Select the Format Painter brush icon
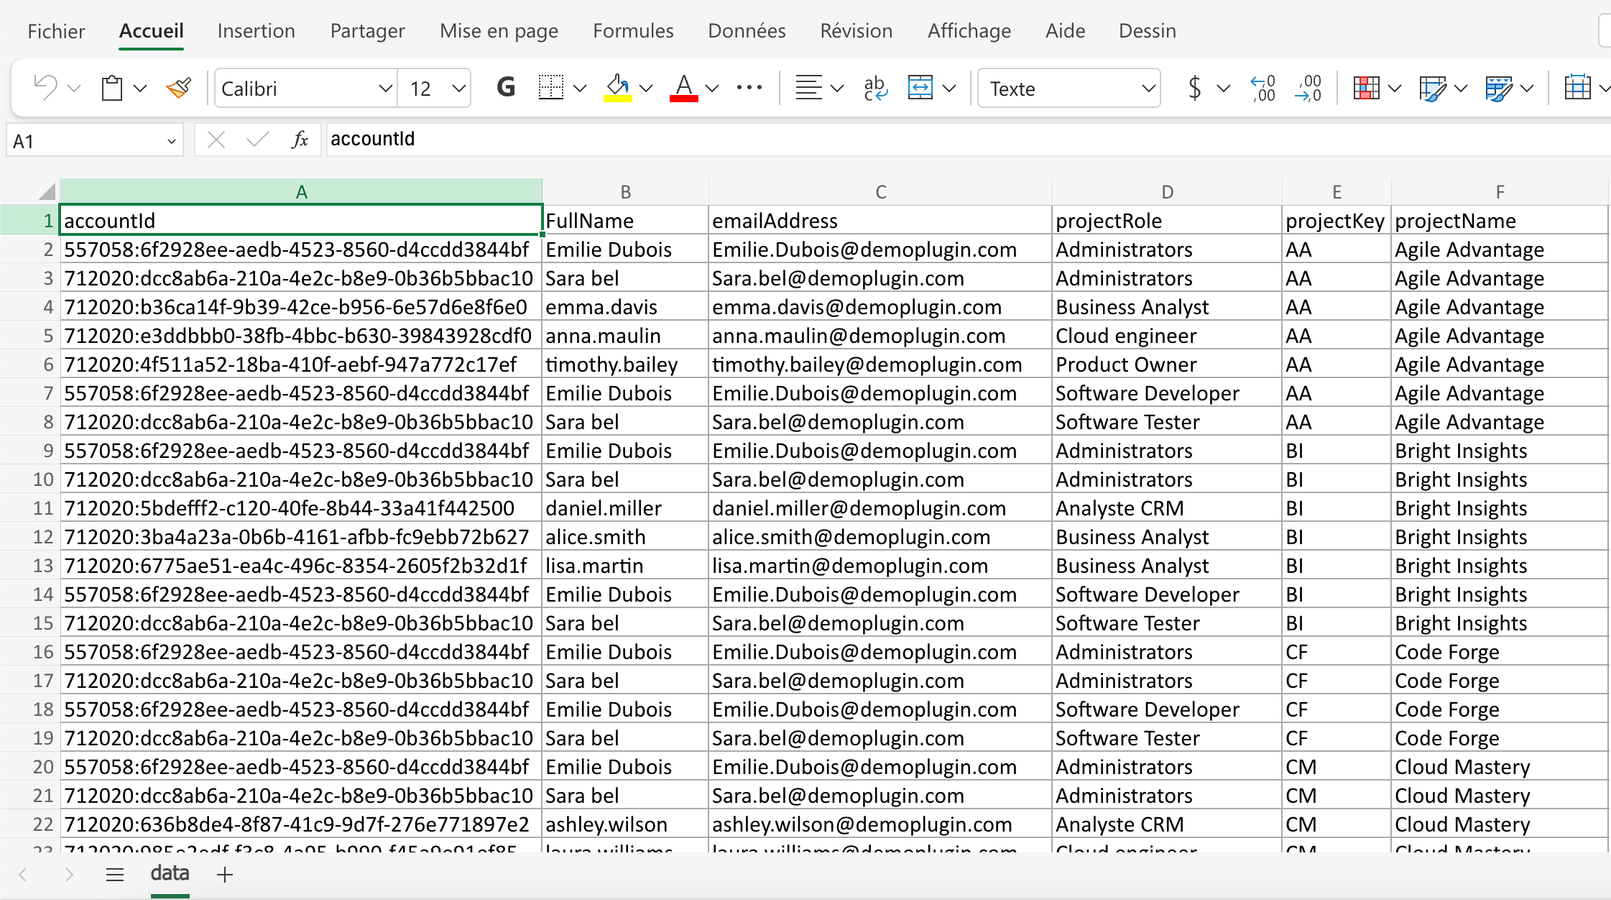 coord(179,88)
